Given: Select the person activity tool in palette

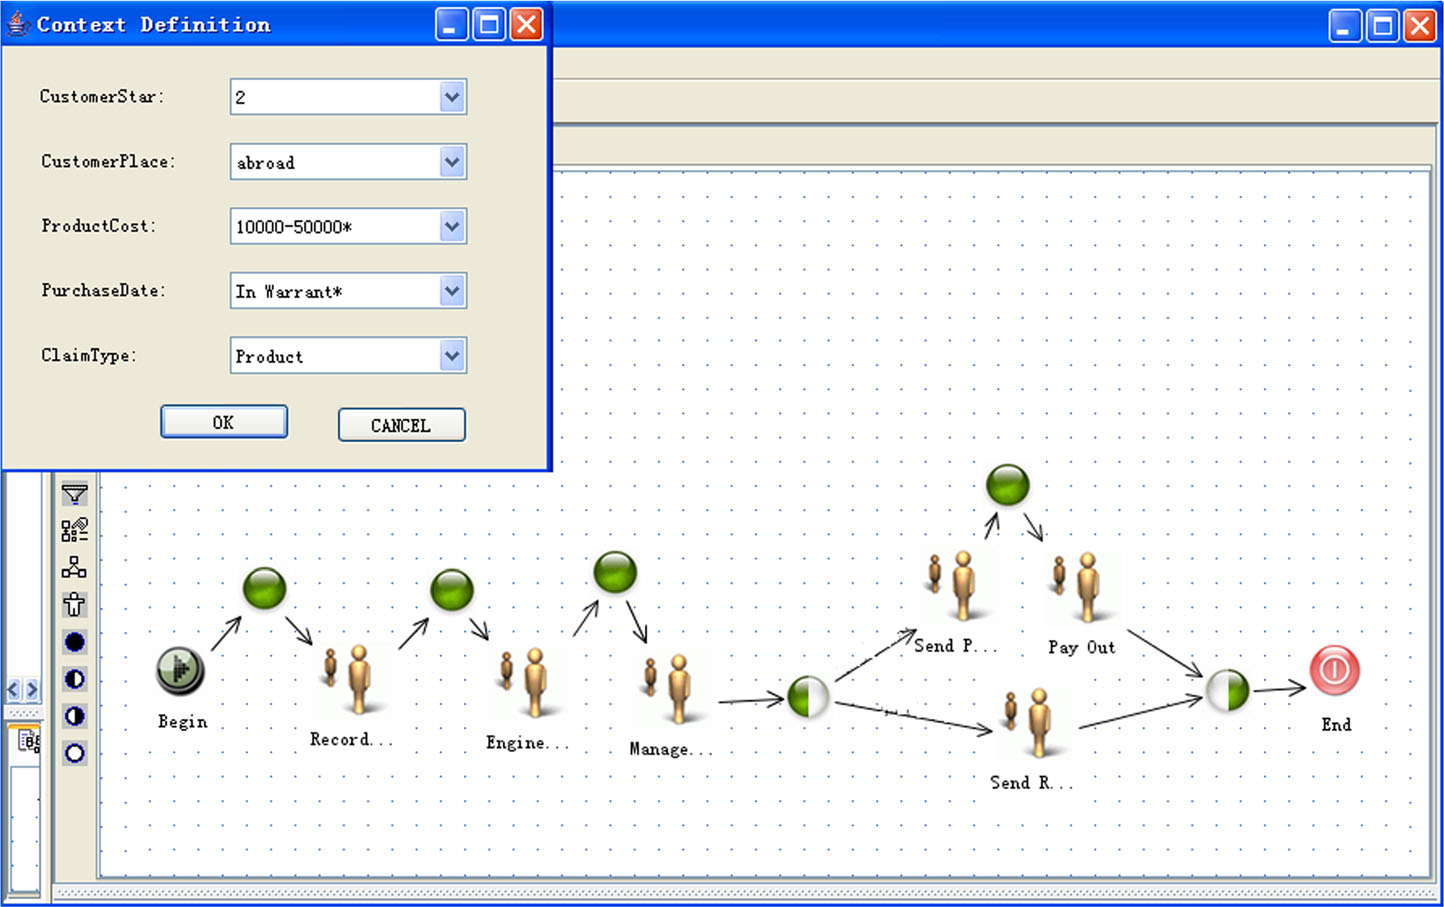Looking at the screenshot, I should pos(75,604).
